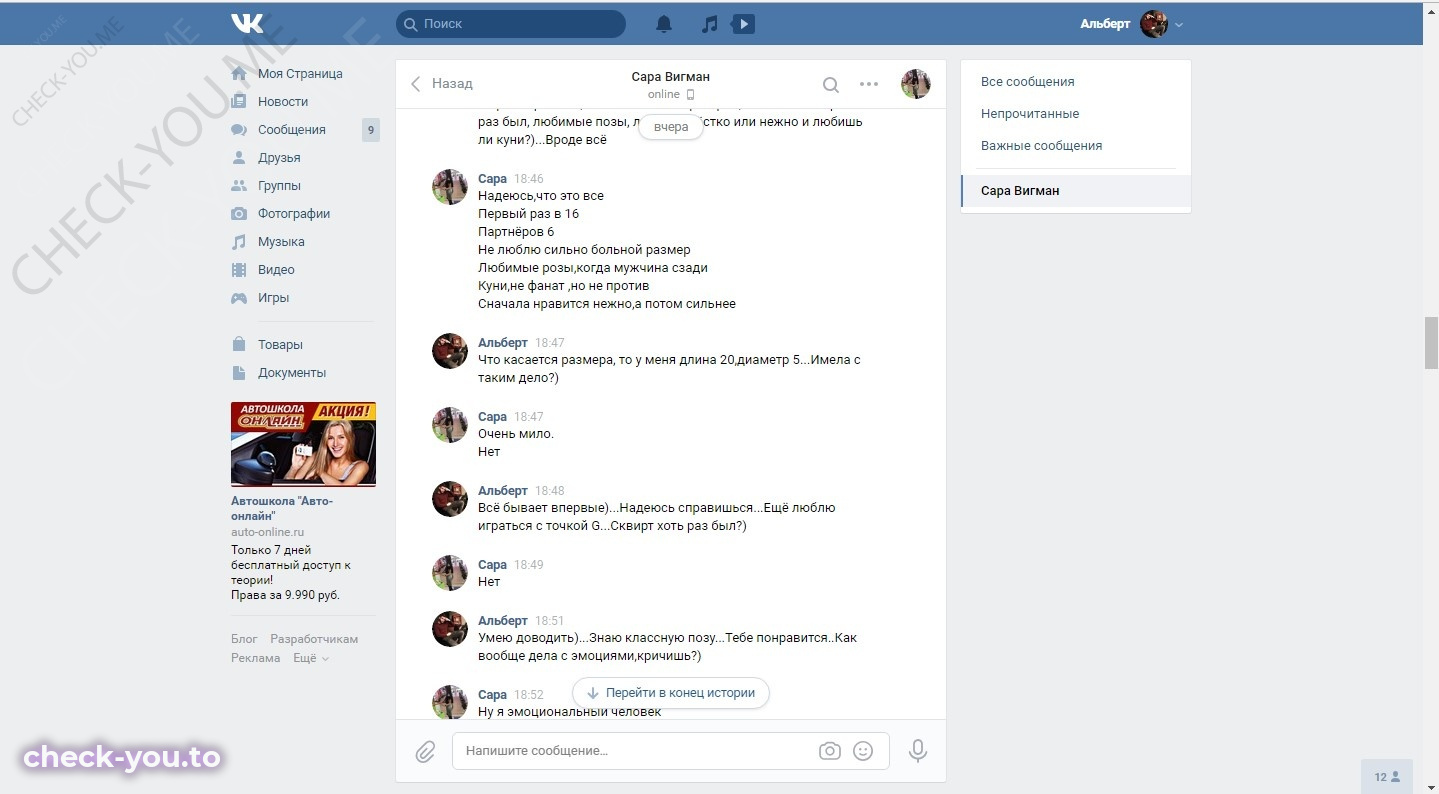Open Группы section
Image resolution: width=1439 pixels, height=794 pixels.
click(279, 186)
